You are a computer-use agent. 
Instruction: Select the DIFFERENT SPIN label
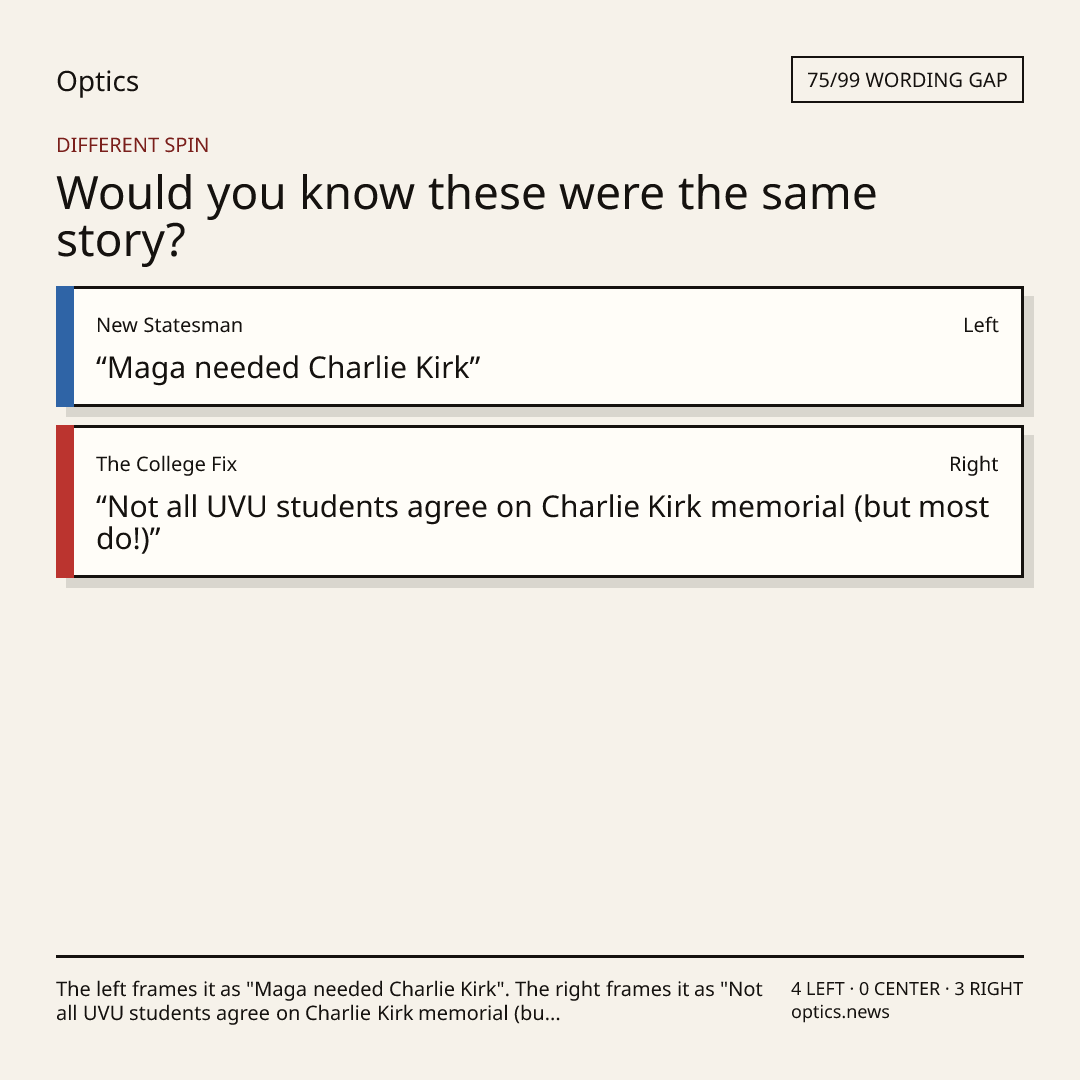coord(132,145)
